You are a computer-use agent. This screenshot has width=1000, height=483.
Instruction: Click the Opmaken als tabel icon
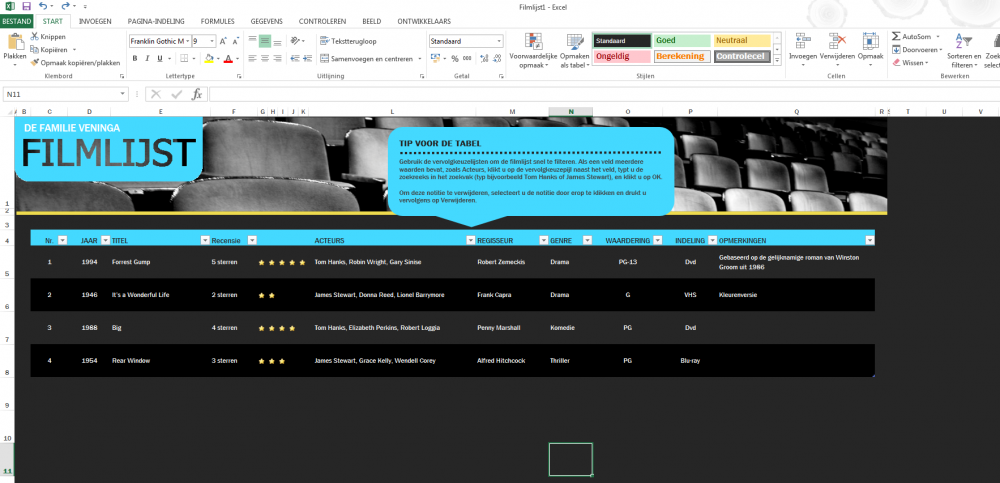click(575, 42)
